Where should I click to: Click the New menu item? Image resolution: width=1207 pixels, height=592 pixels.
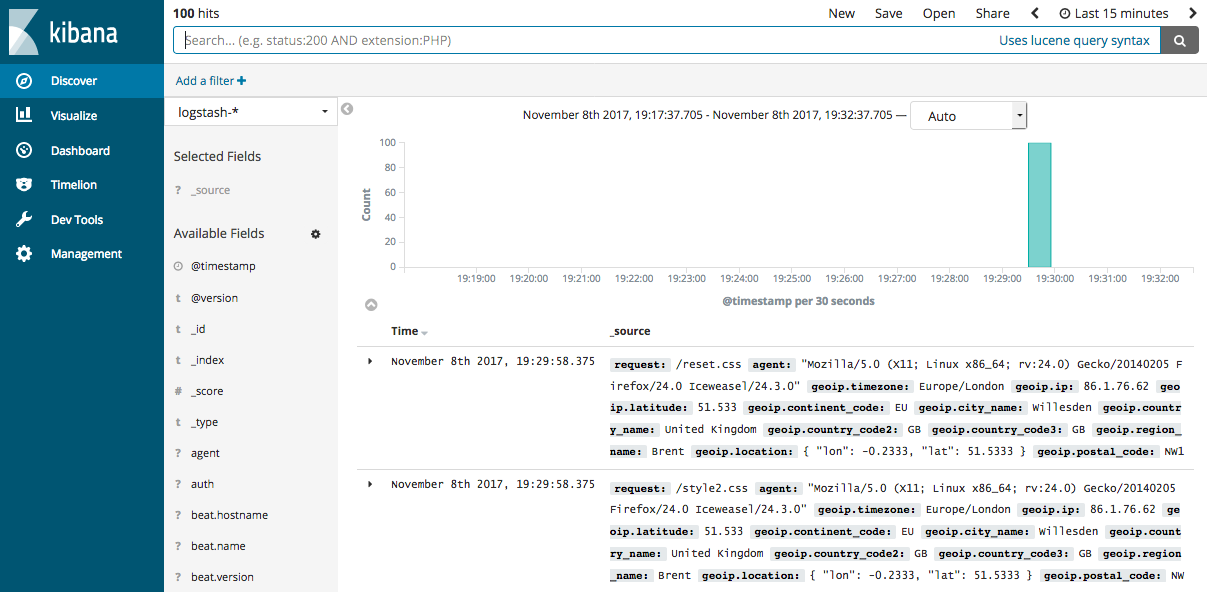coord(841,13)
